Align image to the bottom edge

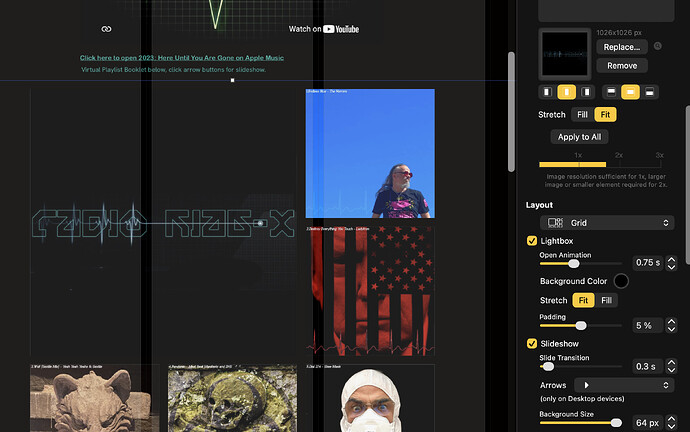[x=650, y=92]
